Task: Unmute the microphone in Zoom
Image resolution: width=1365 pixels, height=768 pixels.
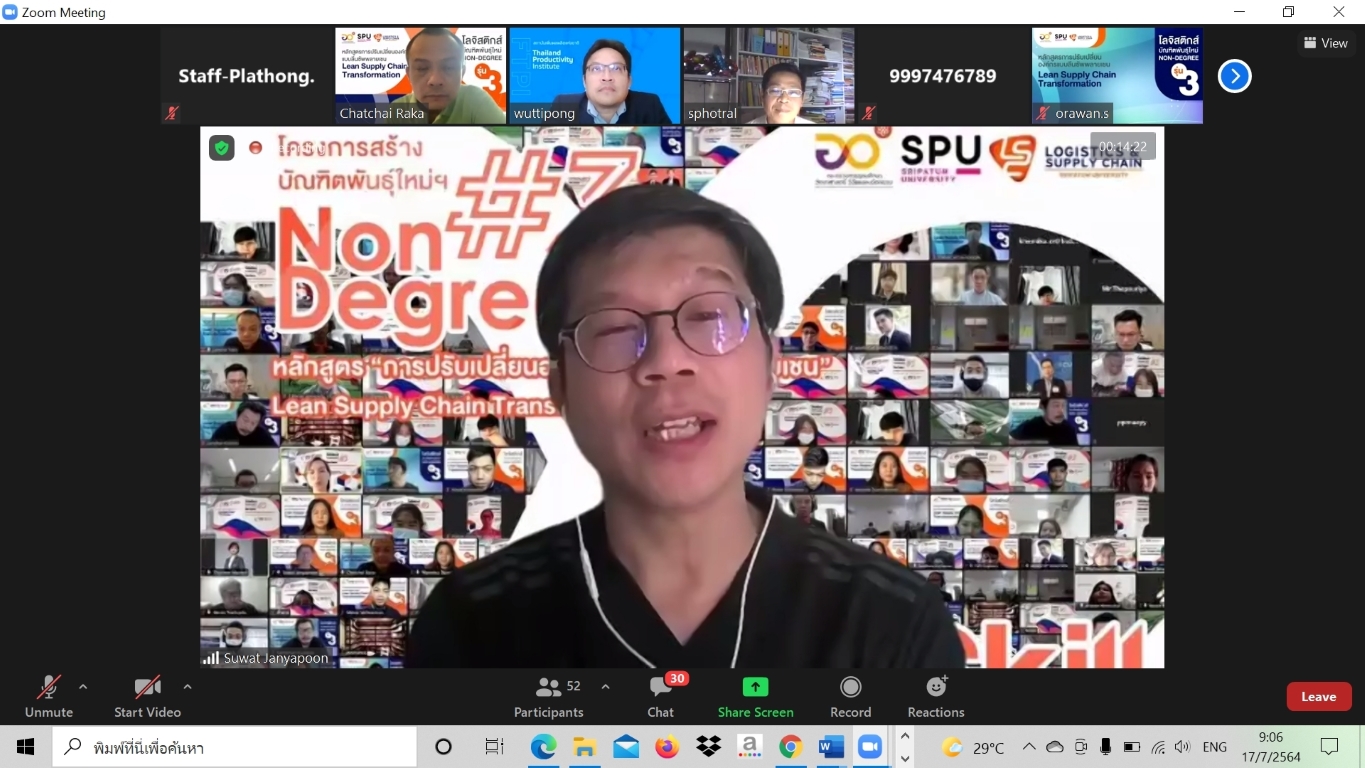Action: 48,696
